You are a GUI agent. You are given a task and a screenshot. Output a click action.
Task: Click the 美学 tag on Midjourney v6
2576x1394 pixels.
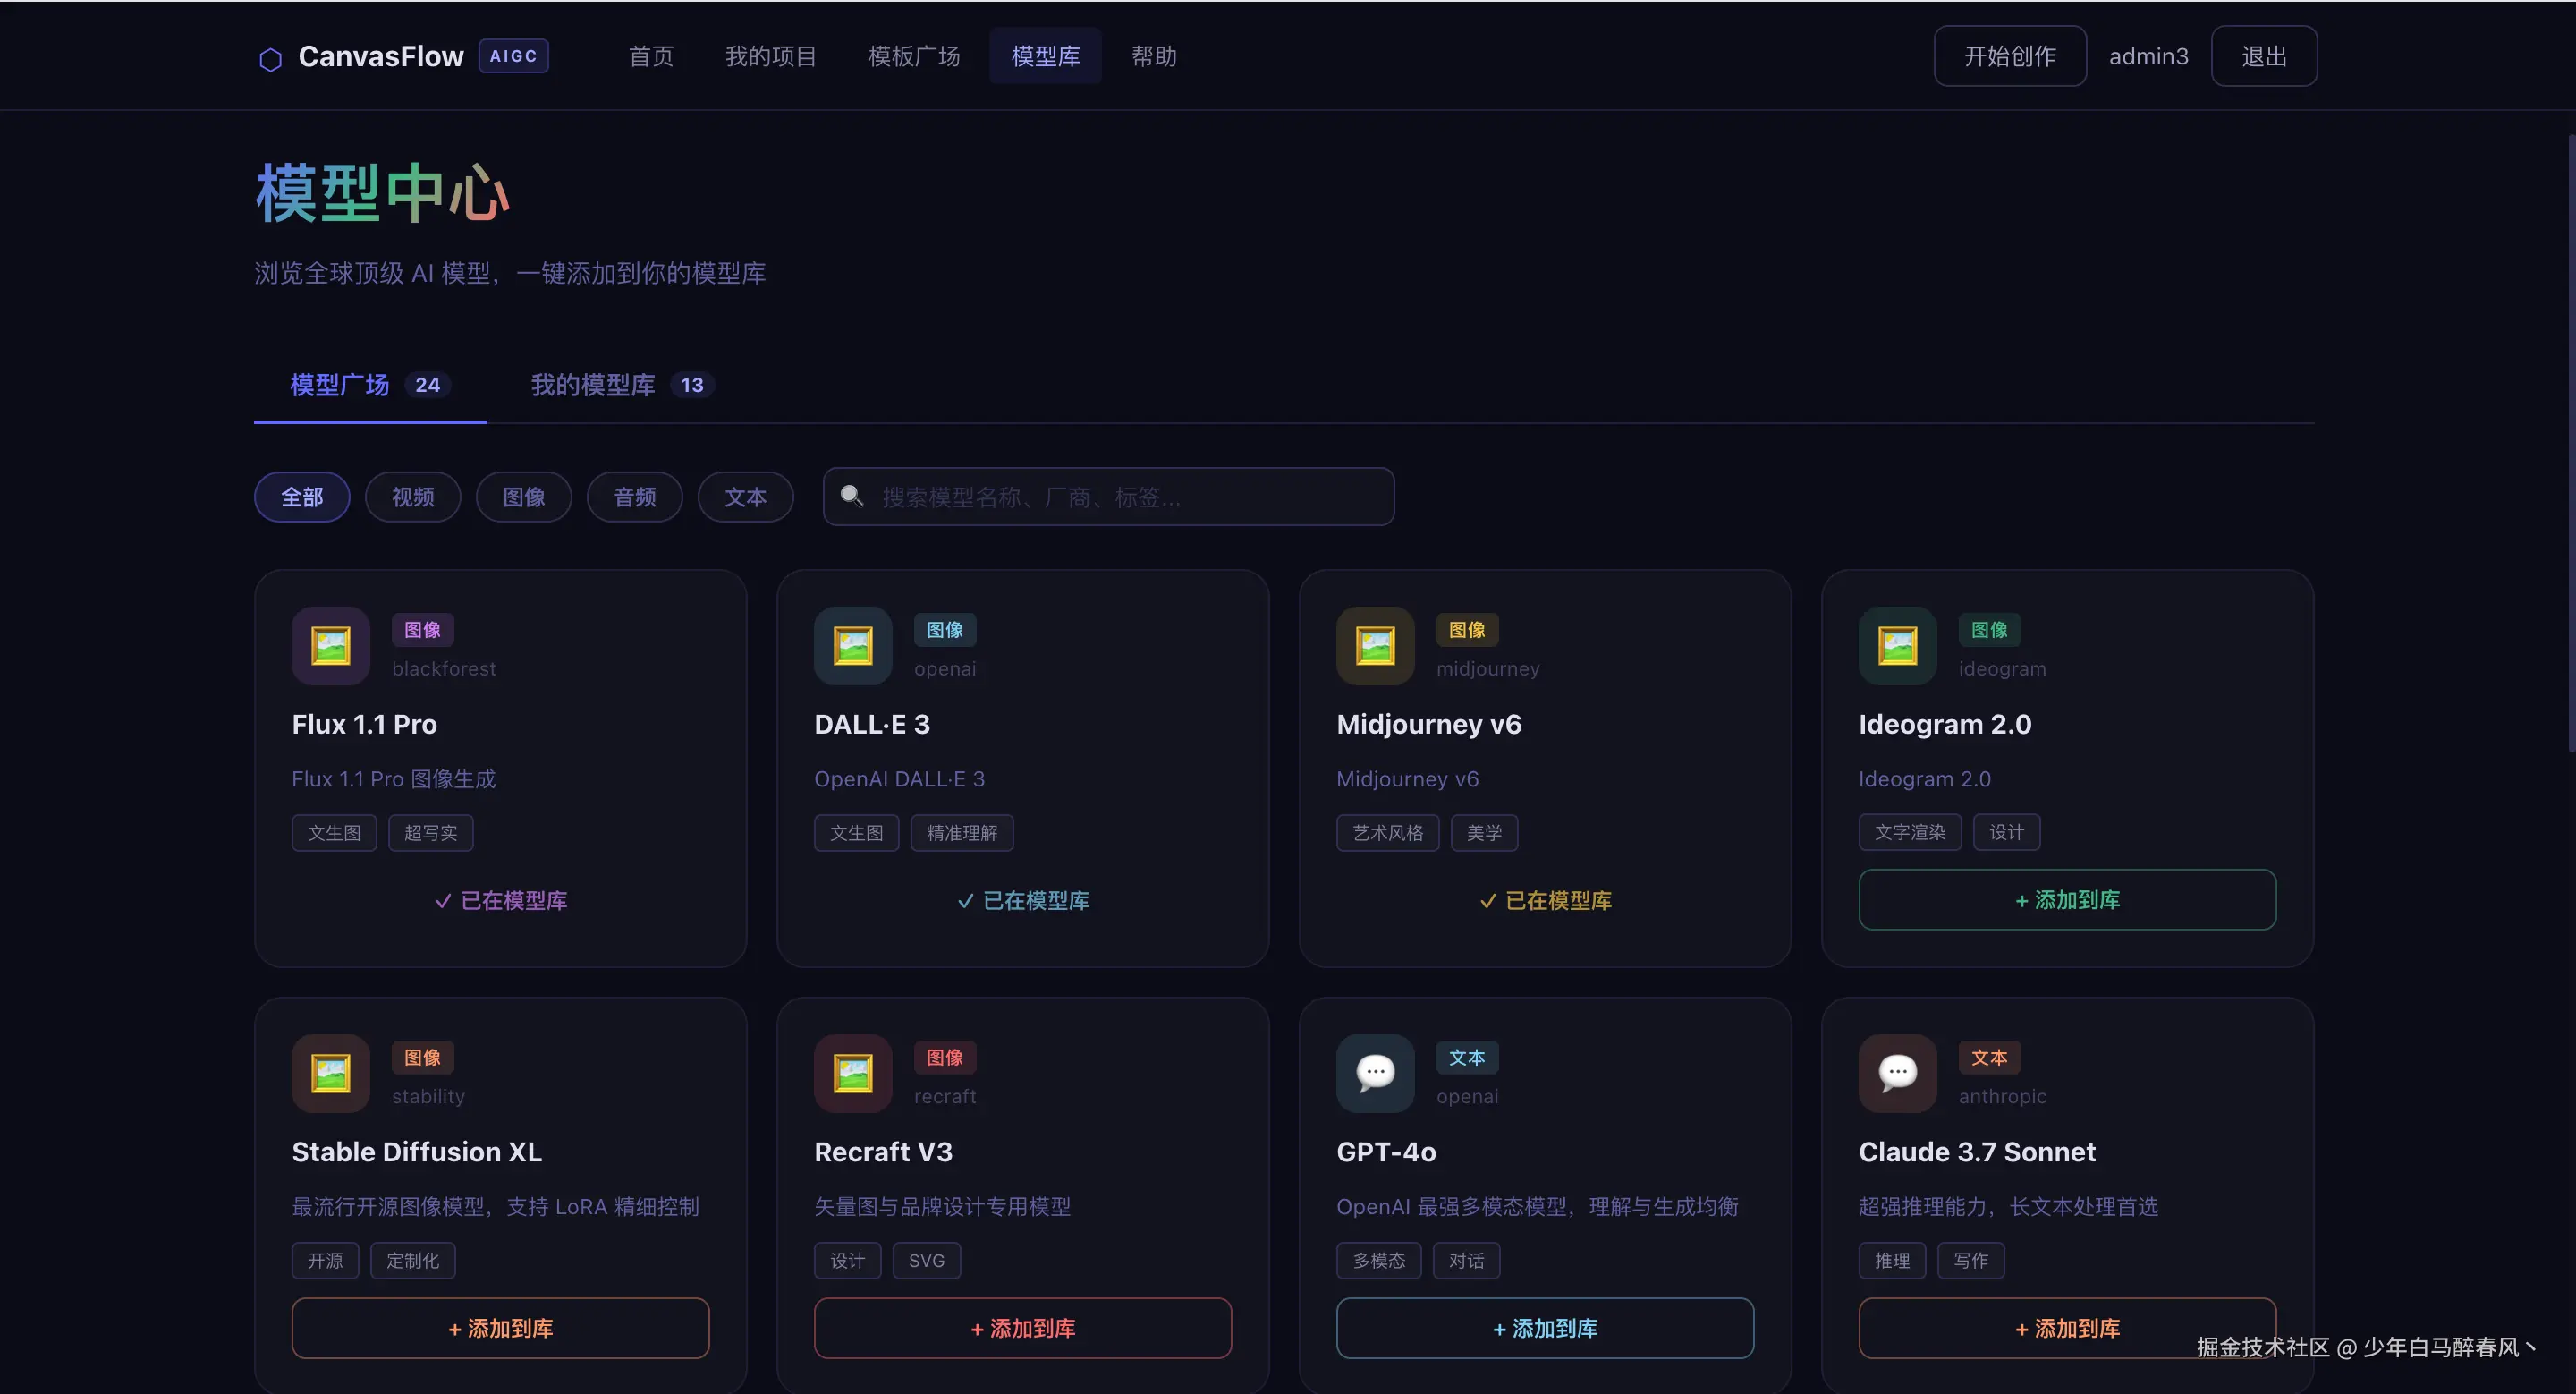coord(1484,833)
